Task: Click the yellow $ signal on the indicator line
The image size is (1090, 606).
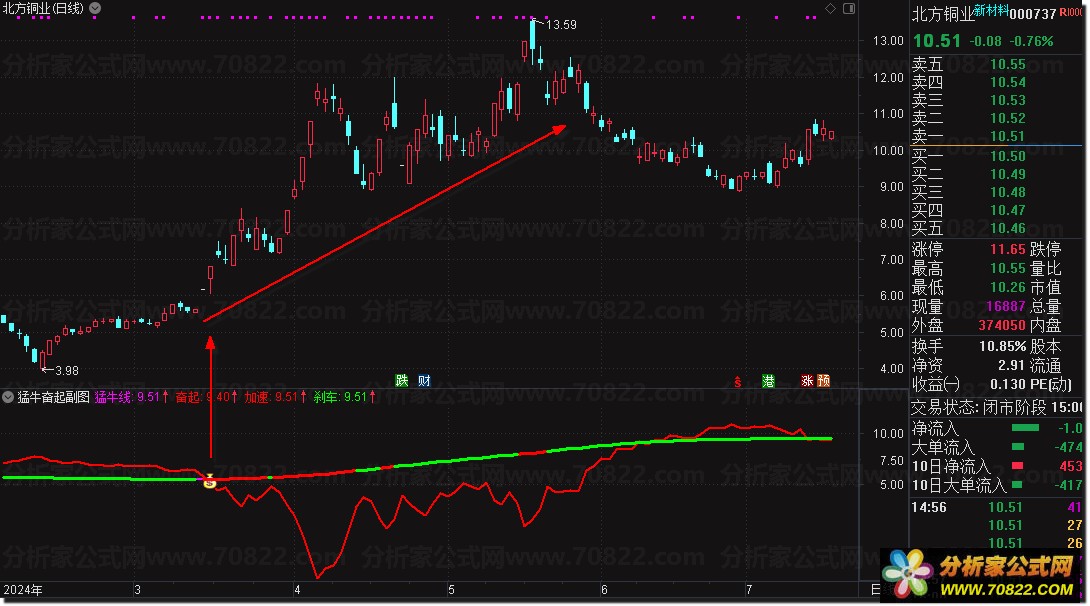Action: coord(210,481)
